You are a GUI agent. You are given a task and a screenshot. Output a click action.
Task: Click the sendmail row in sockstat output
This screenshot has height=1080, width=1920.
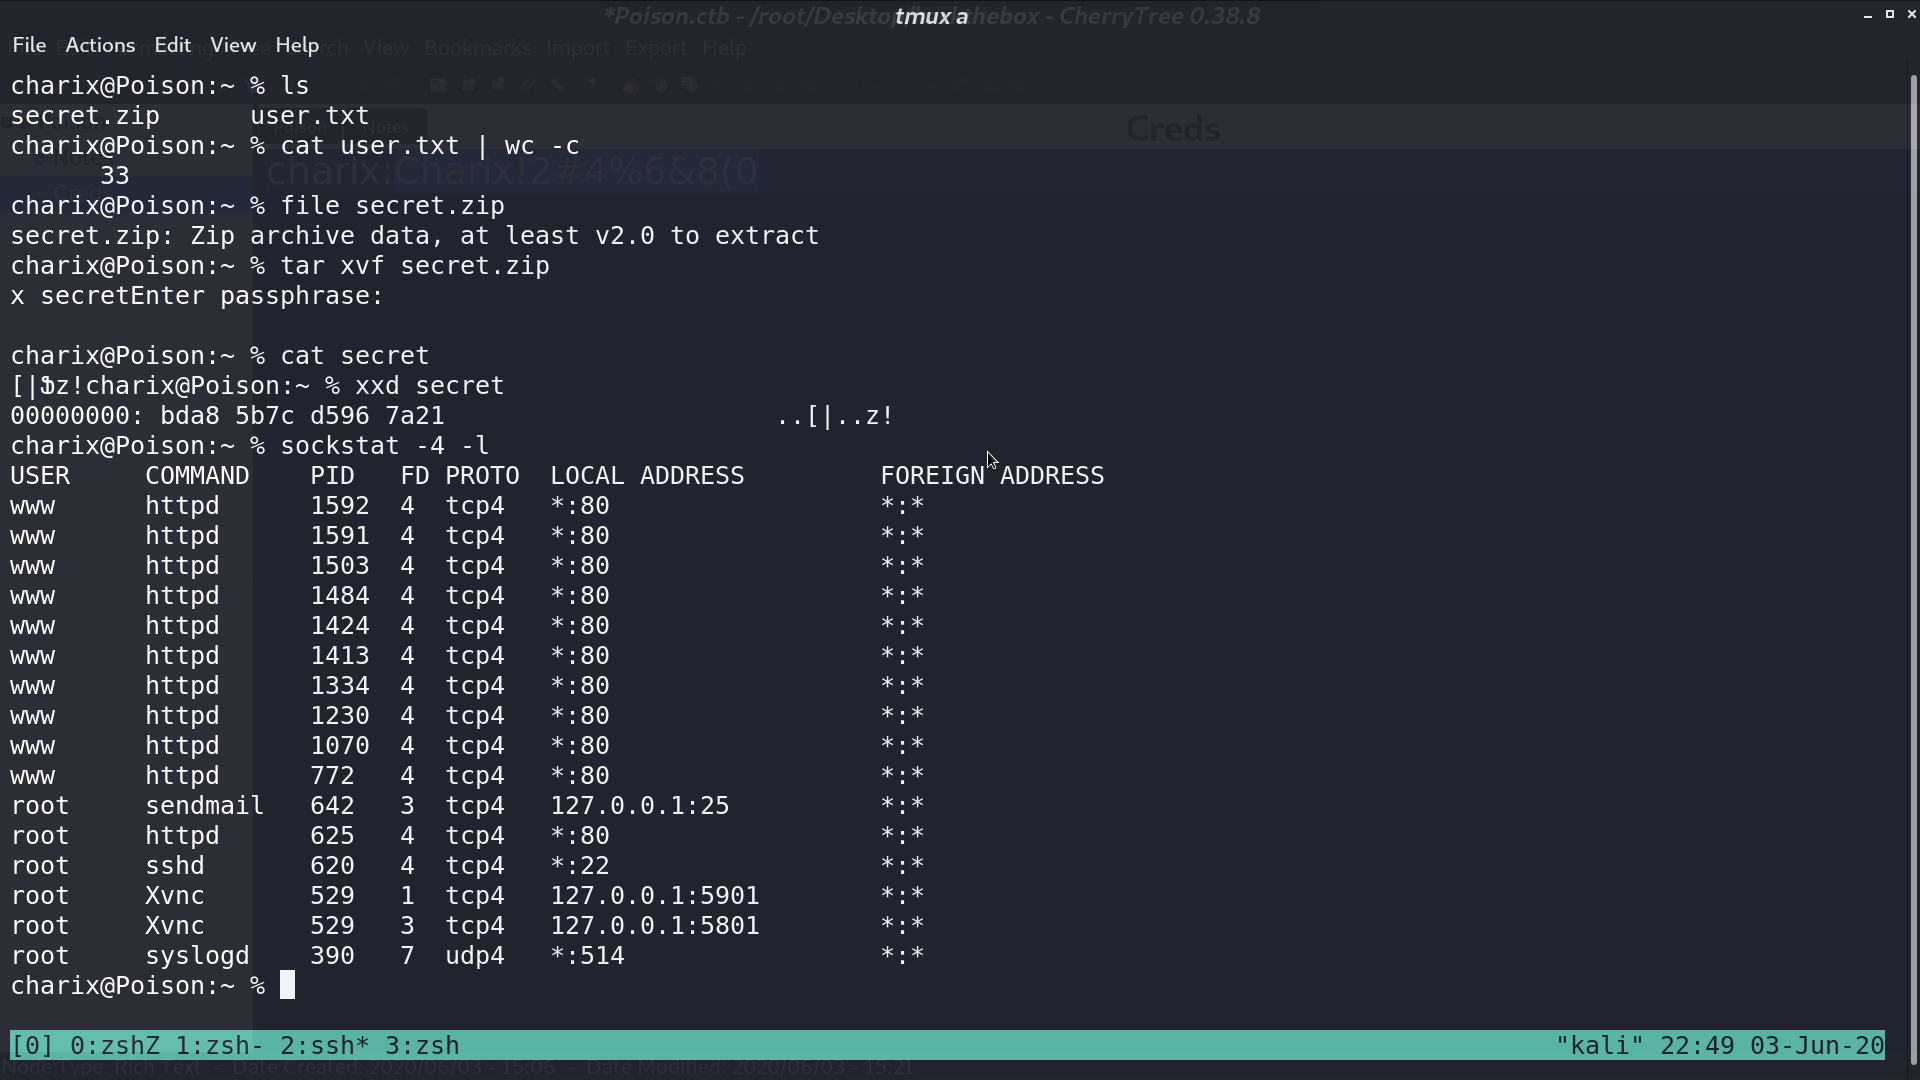(468, 806)
